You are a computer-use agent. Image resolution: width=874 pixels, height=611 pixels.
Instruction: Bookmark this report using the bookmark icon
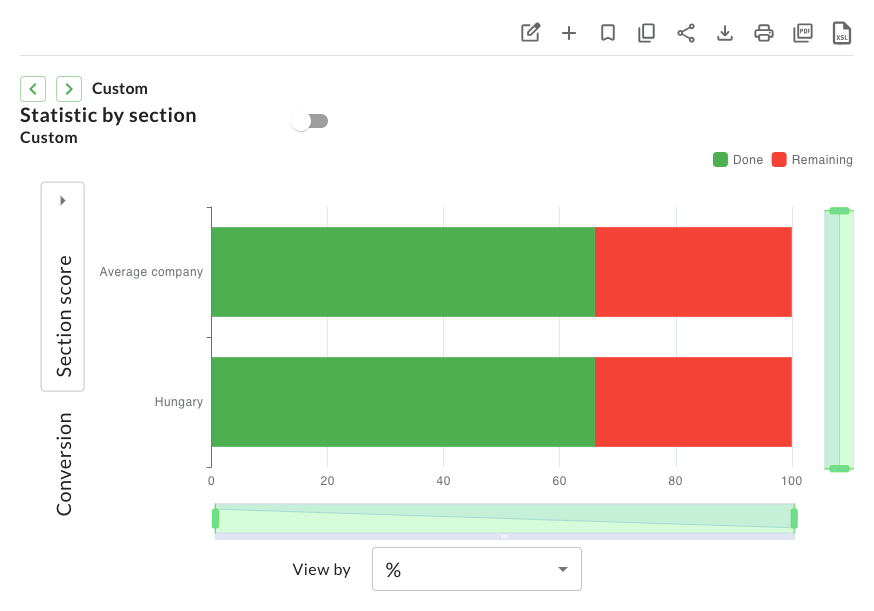pyautogui.click(x=608, y=33)
